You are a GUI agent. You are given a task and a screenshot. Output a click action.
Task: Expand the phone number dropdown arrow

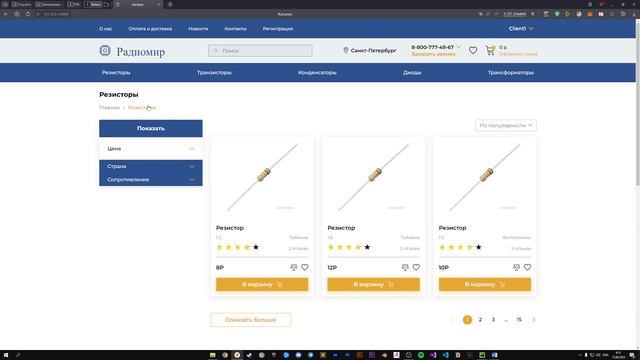(458, 47)
